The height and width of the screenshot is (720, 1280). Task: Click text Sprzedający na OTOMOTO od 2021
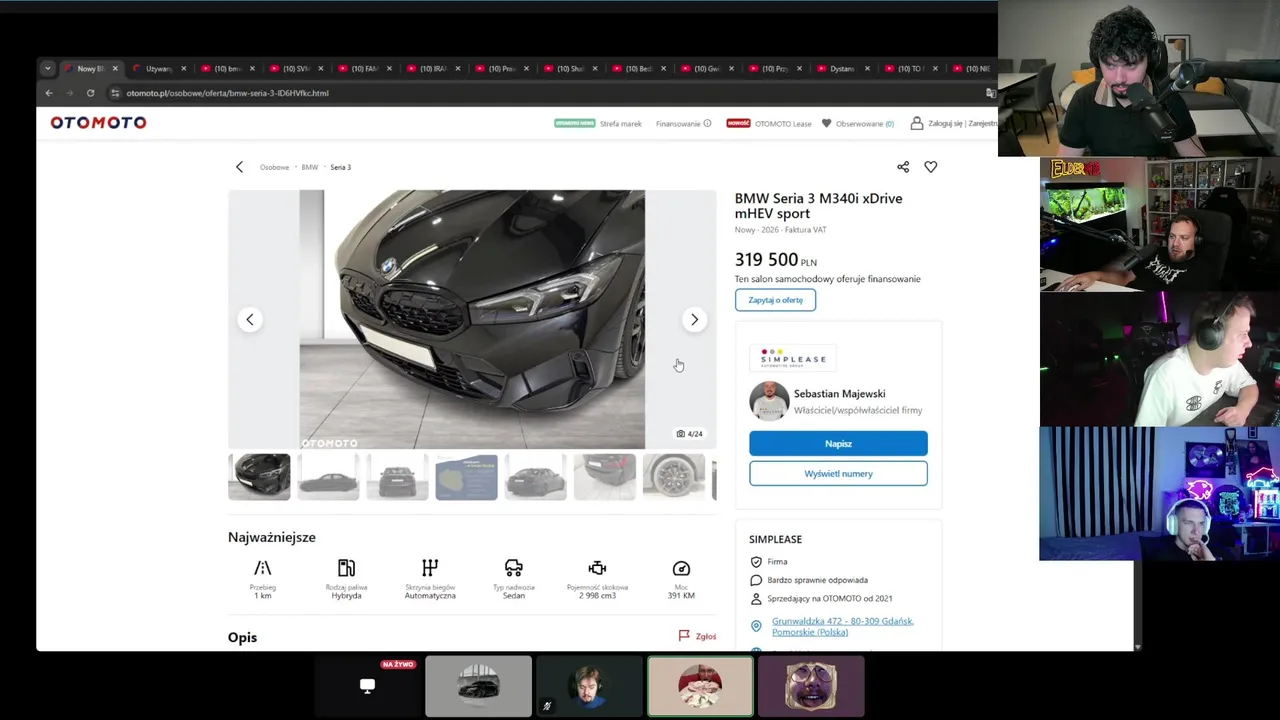pos(830,599)
